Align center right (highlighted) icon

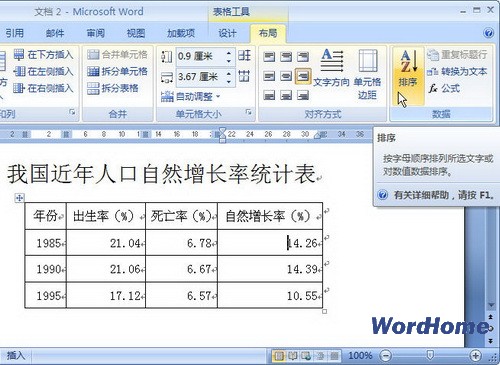click(x=303, y=76)
